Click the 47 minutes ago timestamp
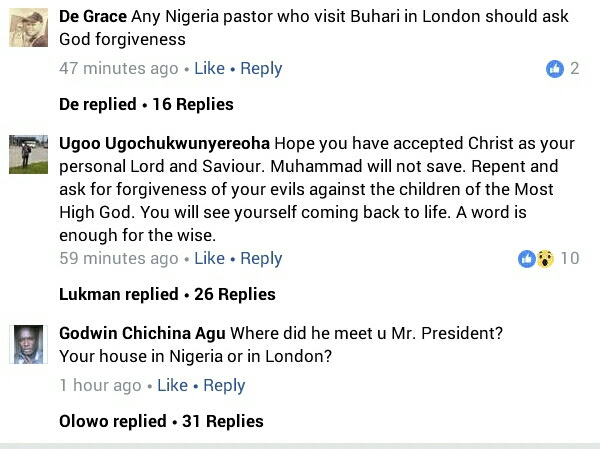The height and width of the screenshot is (449, 600). pyautogui.click(x=118, y=69)
